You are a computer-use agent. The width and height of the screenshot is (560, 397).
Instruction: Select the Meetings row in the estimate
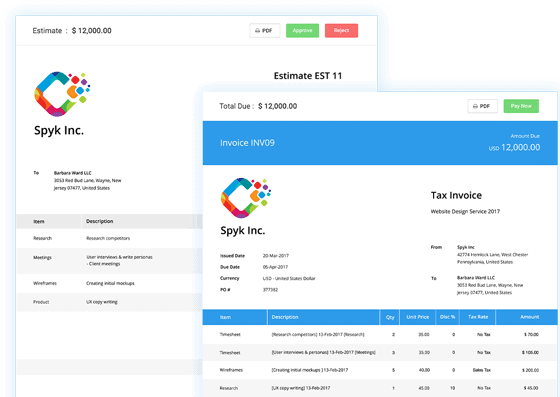[x=109, y=261]
